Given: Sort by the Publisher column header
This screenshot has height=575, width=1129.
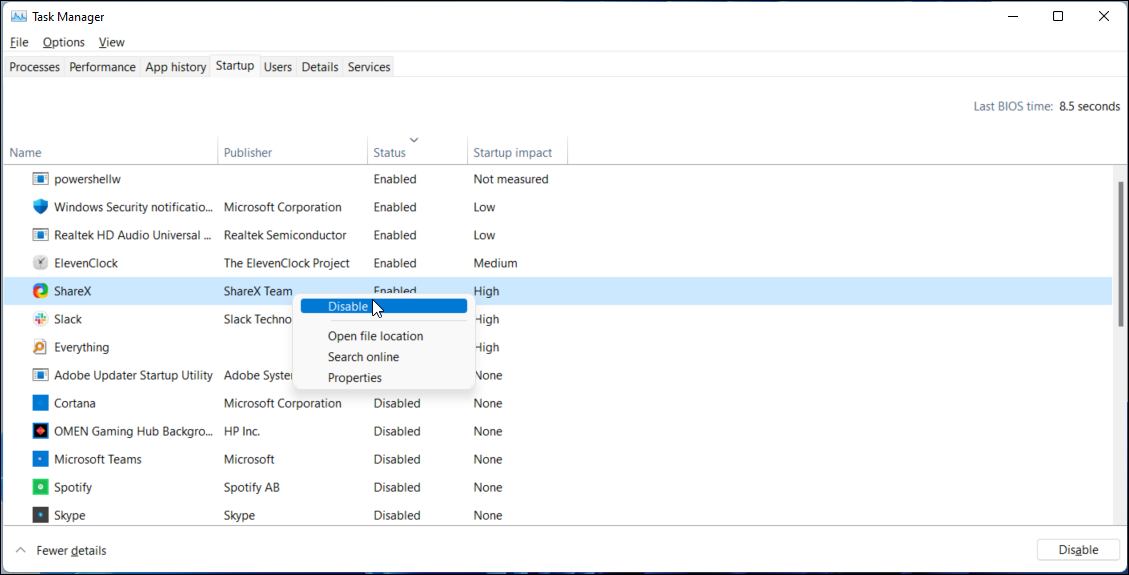Looking at the screenshot, I should click(292, 153).
